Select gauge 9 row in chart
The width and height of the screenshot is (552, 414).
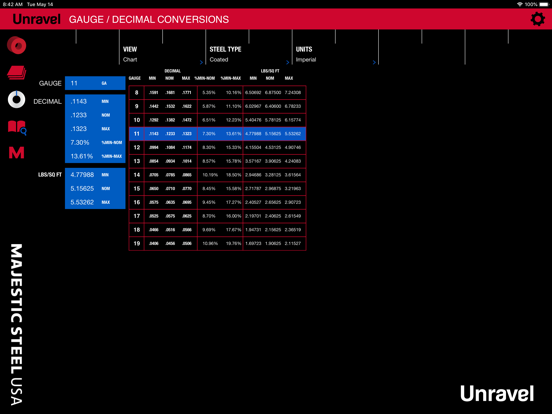(x=217, y=106)
